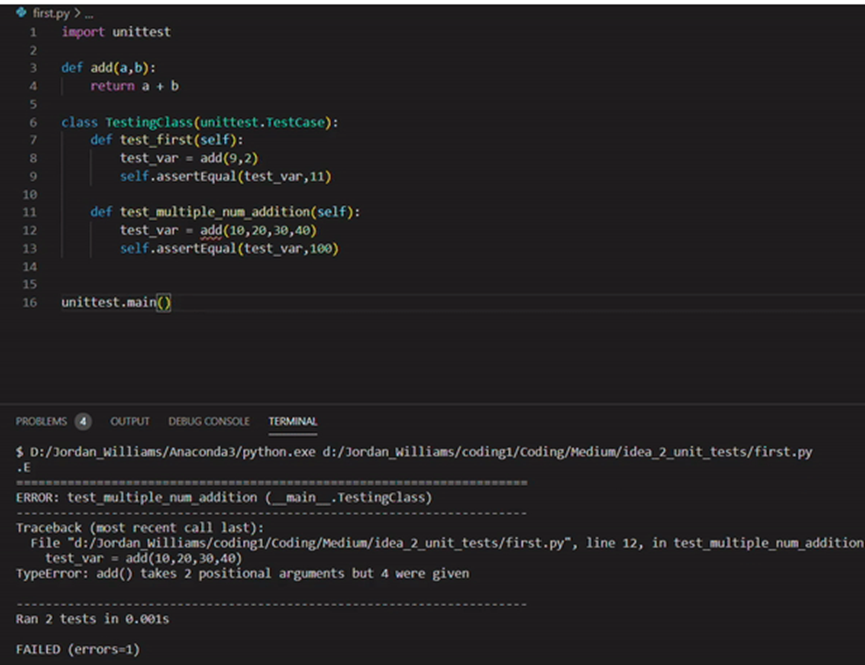Click 'self.assertEqual(test_var,100)' line
This screenshot has height=665, width=865.
[229, 249]
